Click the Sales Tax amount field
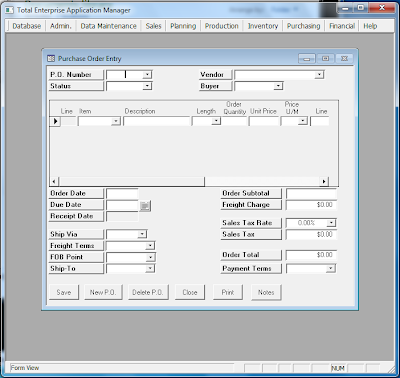 pyautogui.click(x=311, y=235)
